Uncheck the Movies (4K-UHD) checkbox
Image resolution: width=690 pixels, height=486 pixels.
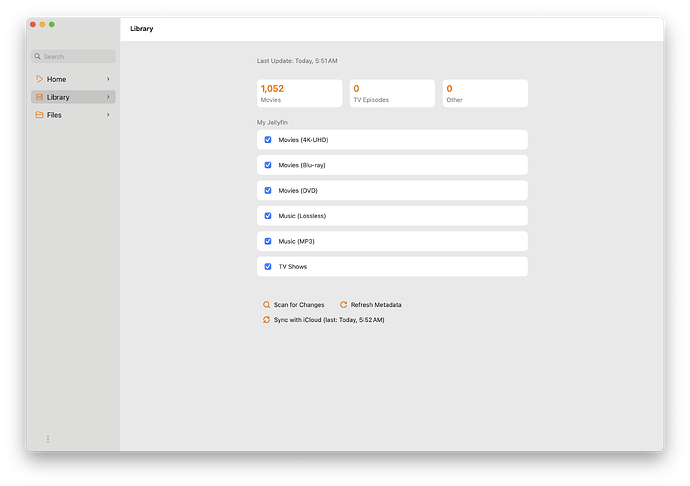coord(268,140)
